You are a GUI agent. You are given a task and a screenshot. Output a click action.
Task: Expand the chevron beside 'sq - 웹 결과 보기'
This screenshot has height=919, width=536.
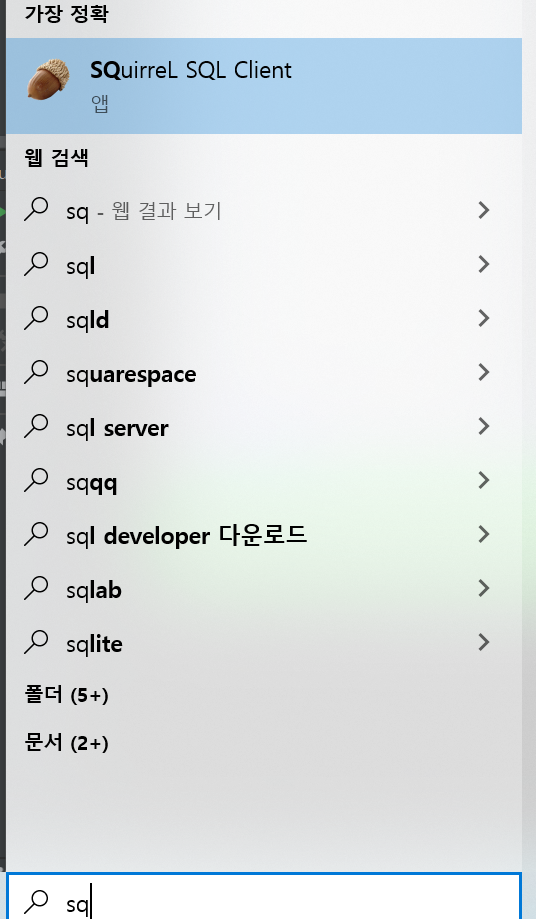[483, 210]
